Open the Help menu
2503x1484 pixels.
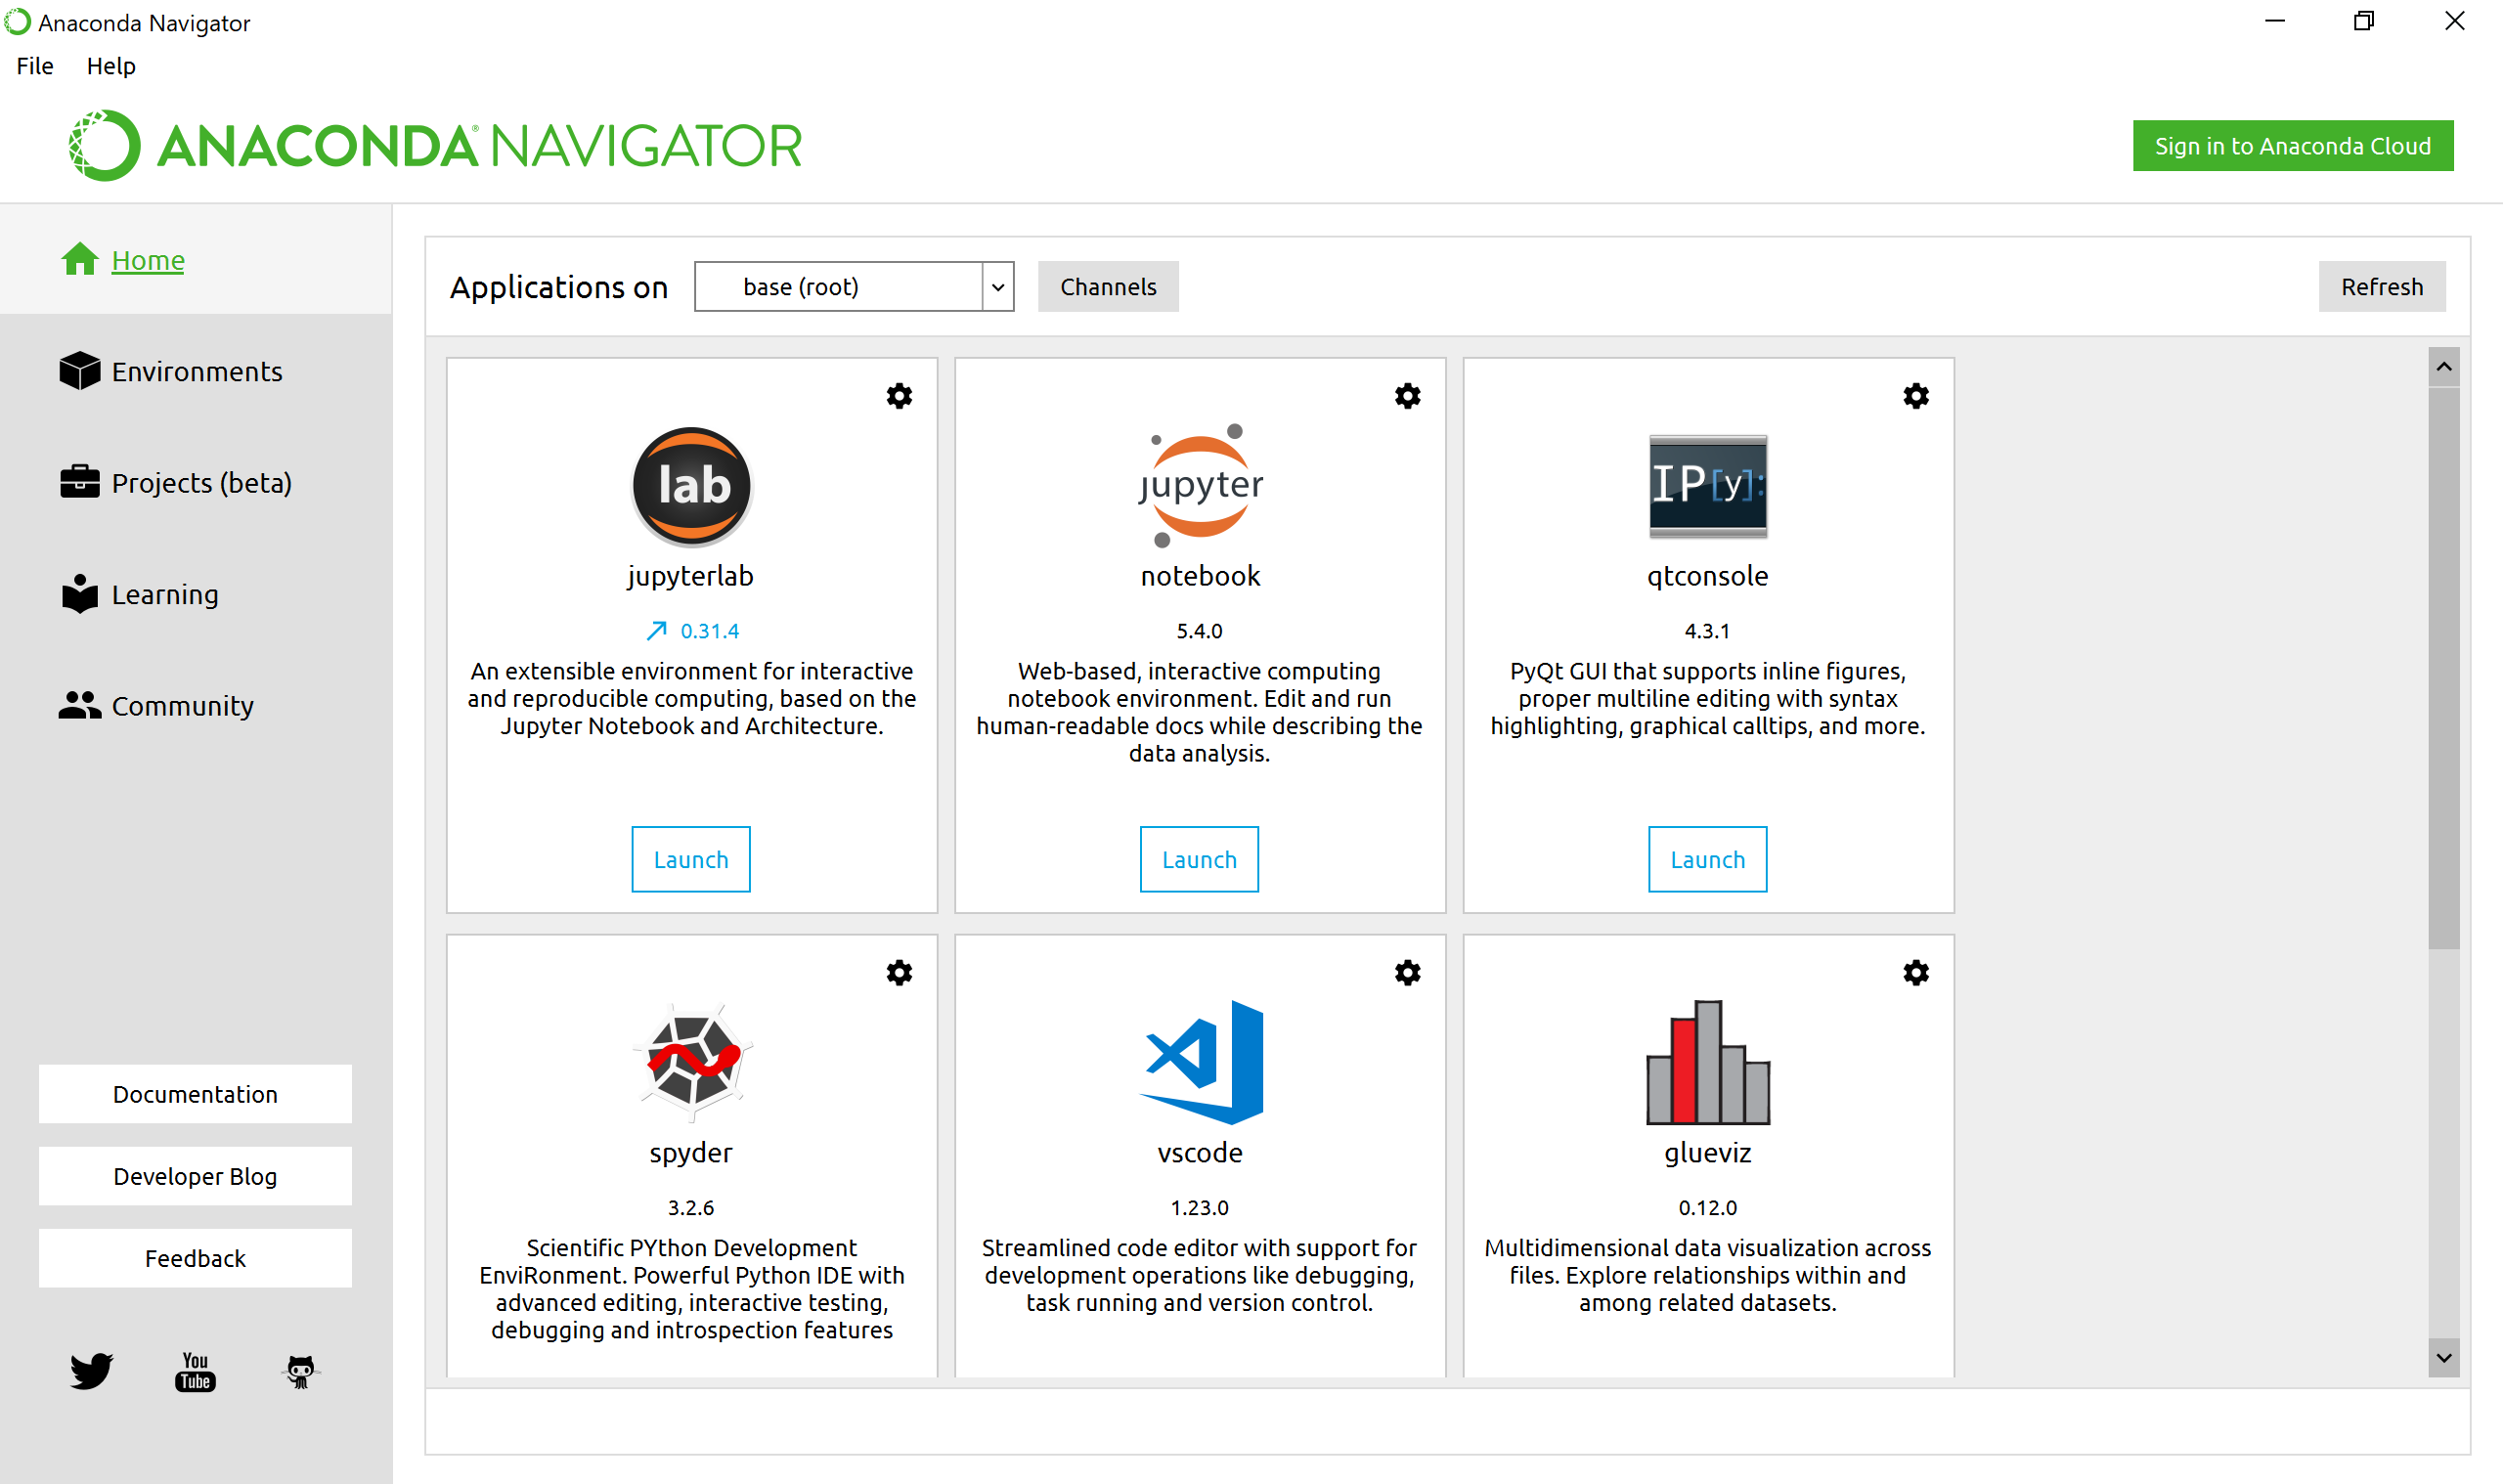(110, 66)
